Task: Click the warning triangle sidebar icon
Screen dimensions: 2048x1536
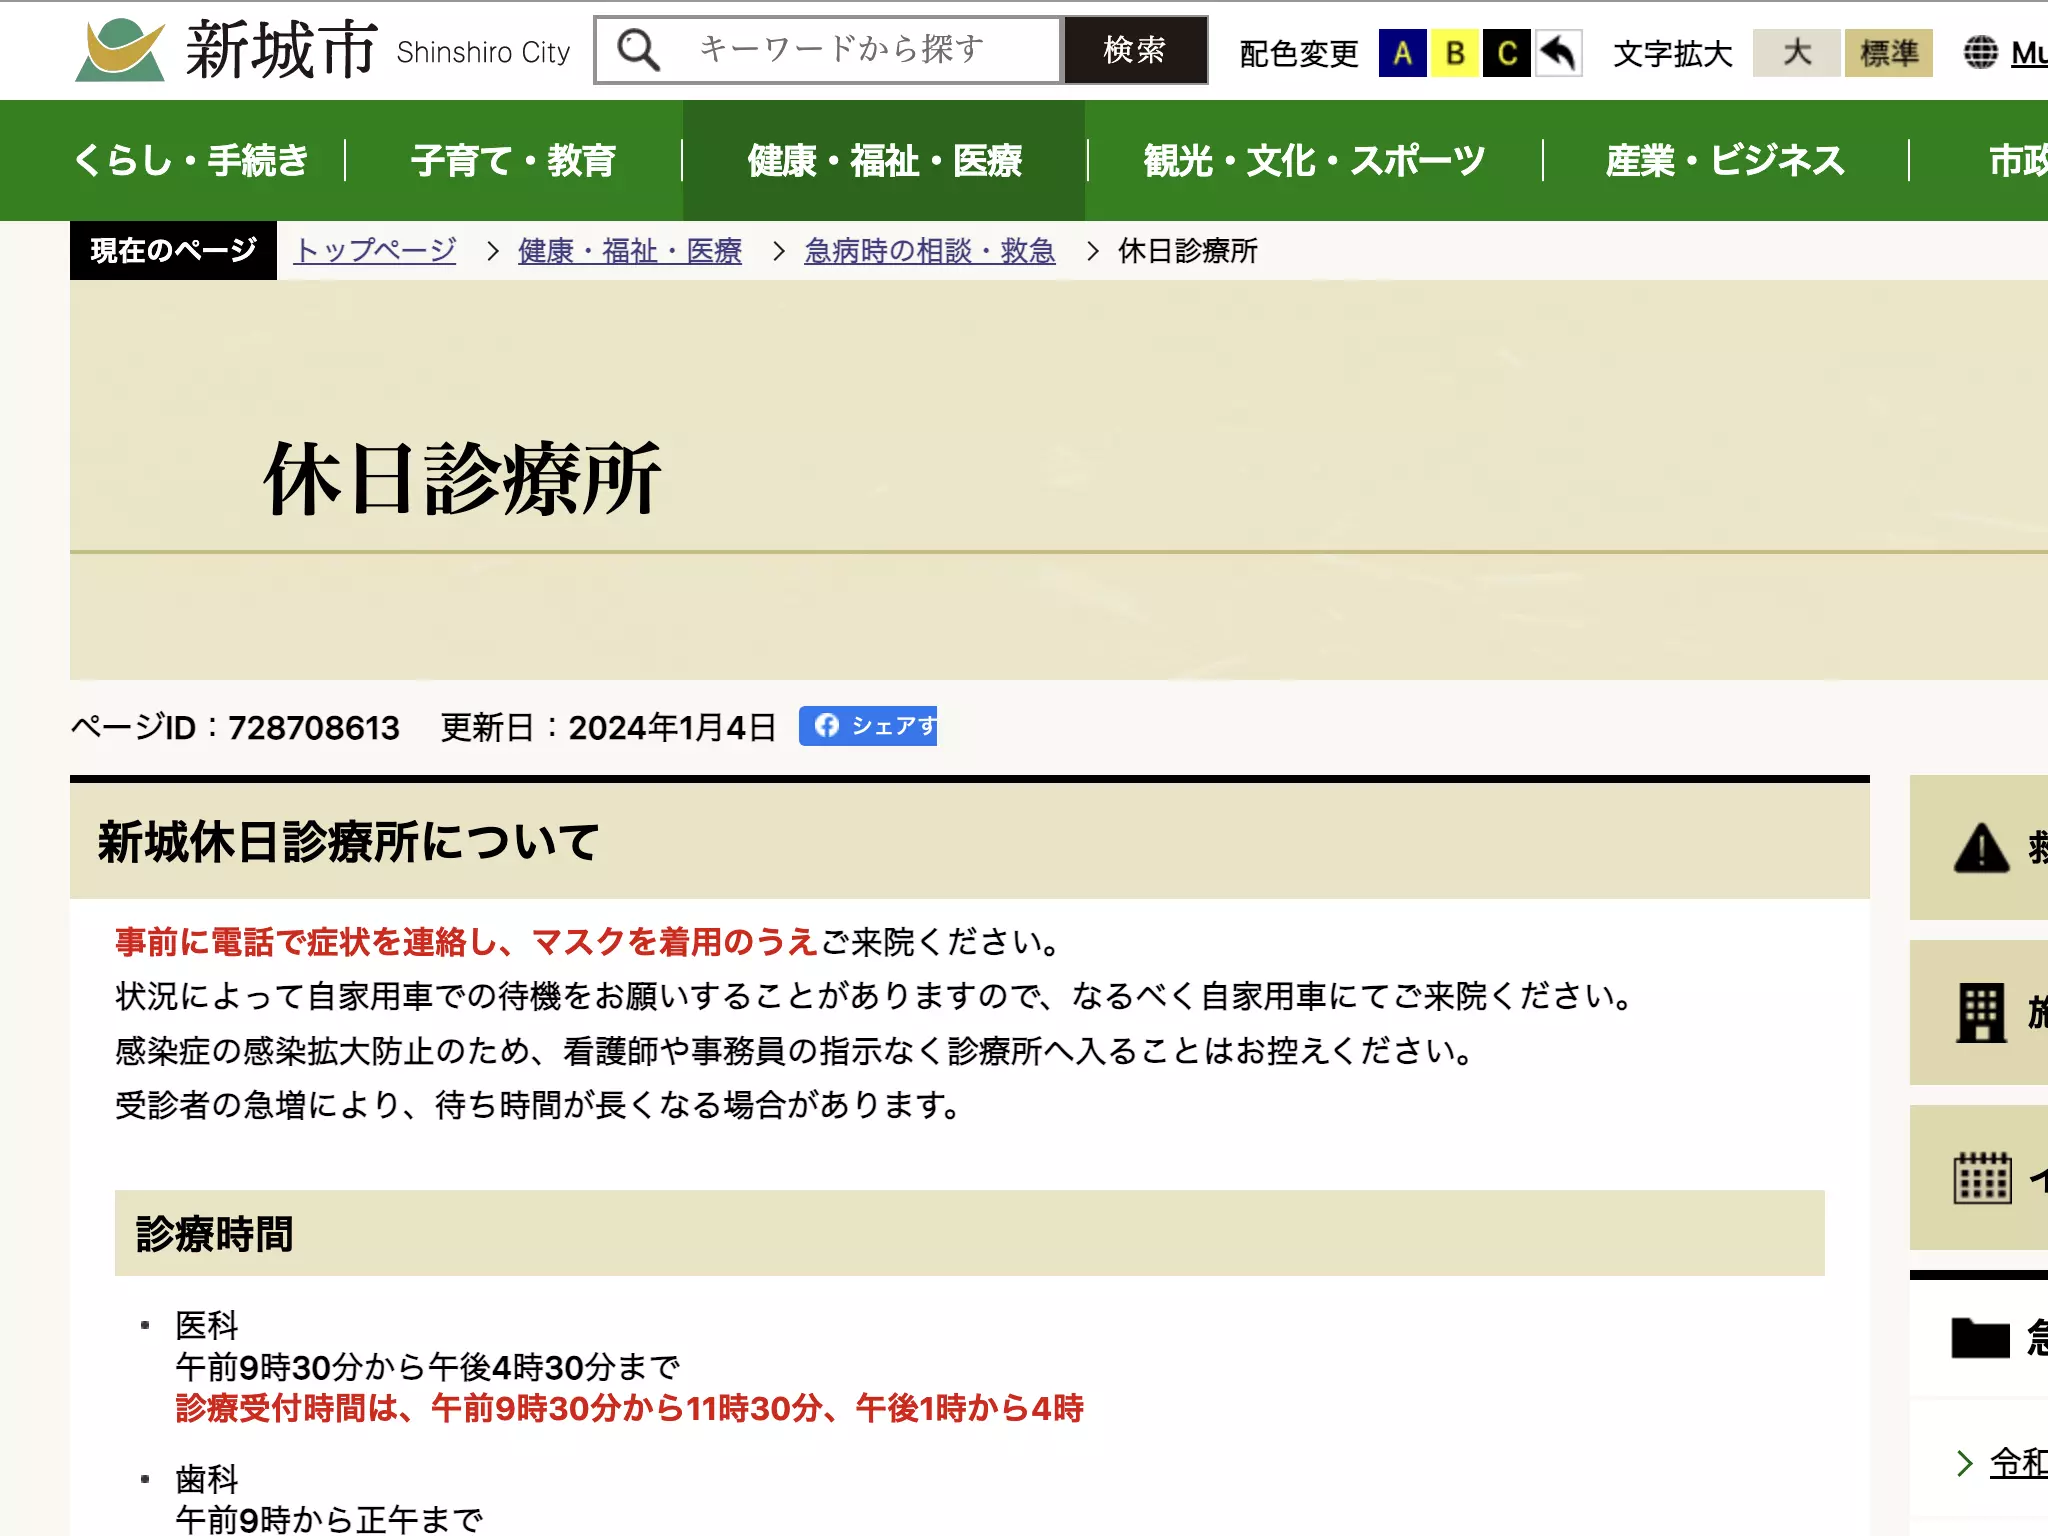Action: click(x=1981, y=848)
